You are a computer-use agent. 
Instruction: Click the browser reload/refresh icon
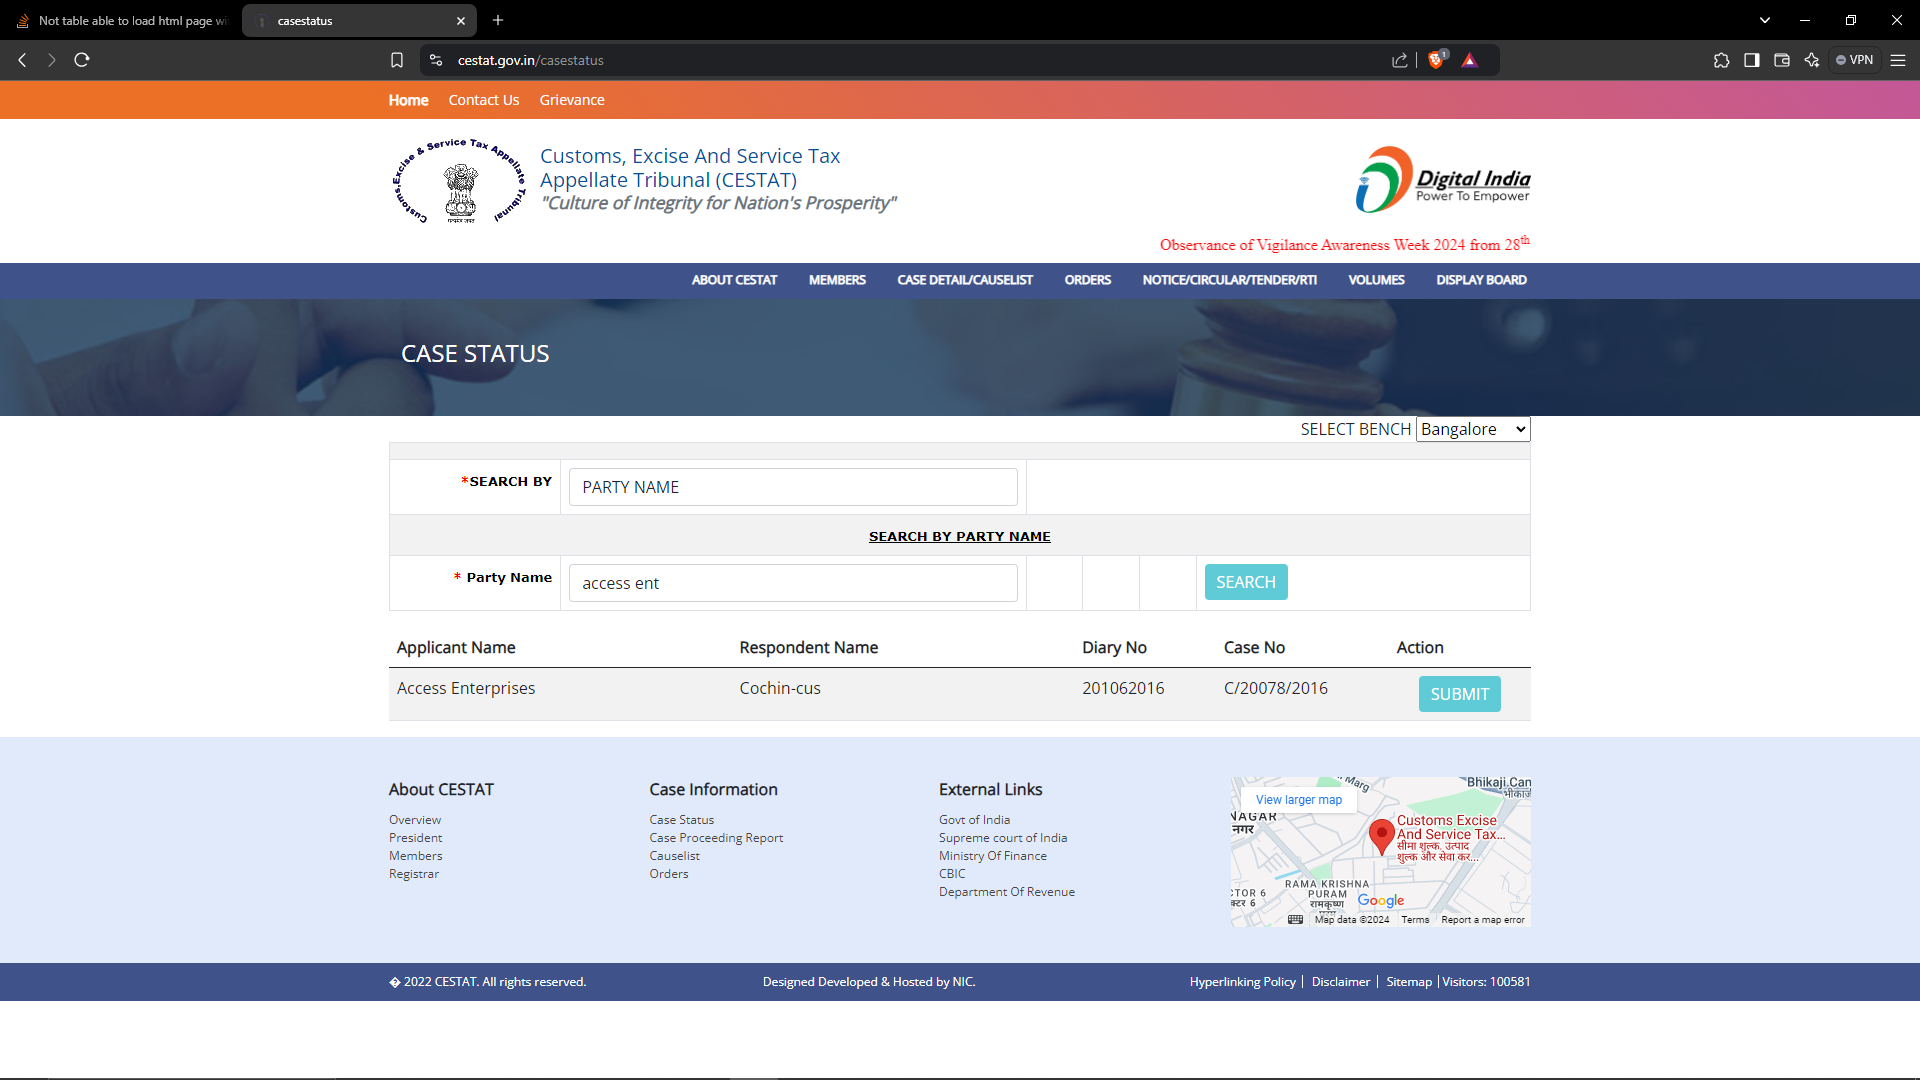pos(82,59)
